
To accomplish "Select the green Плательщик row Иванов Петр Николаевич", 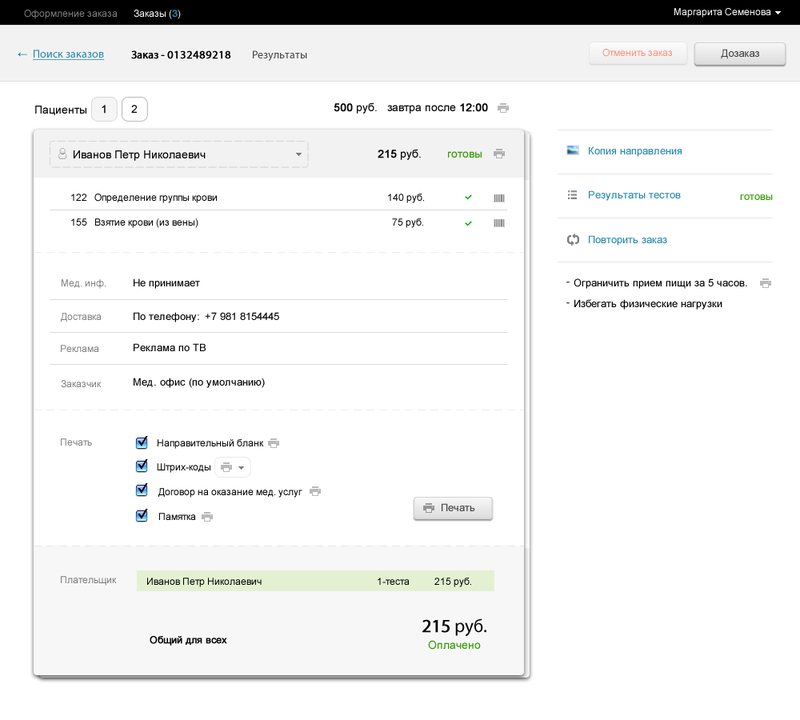I will (x=315, y=581).
